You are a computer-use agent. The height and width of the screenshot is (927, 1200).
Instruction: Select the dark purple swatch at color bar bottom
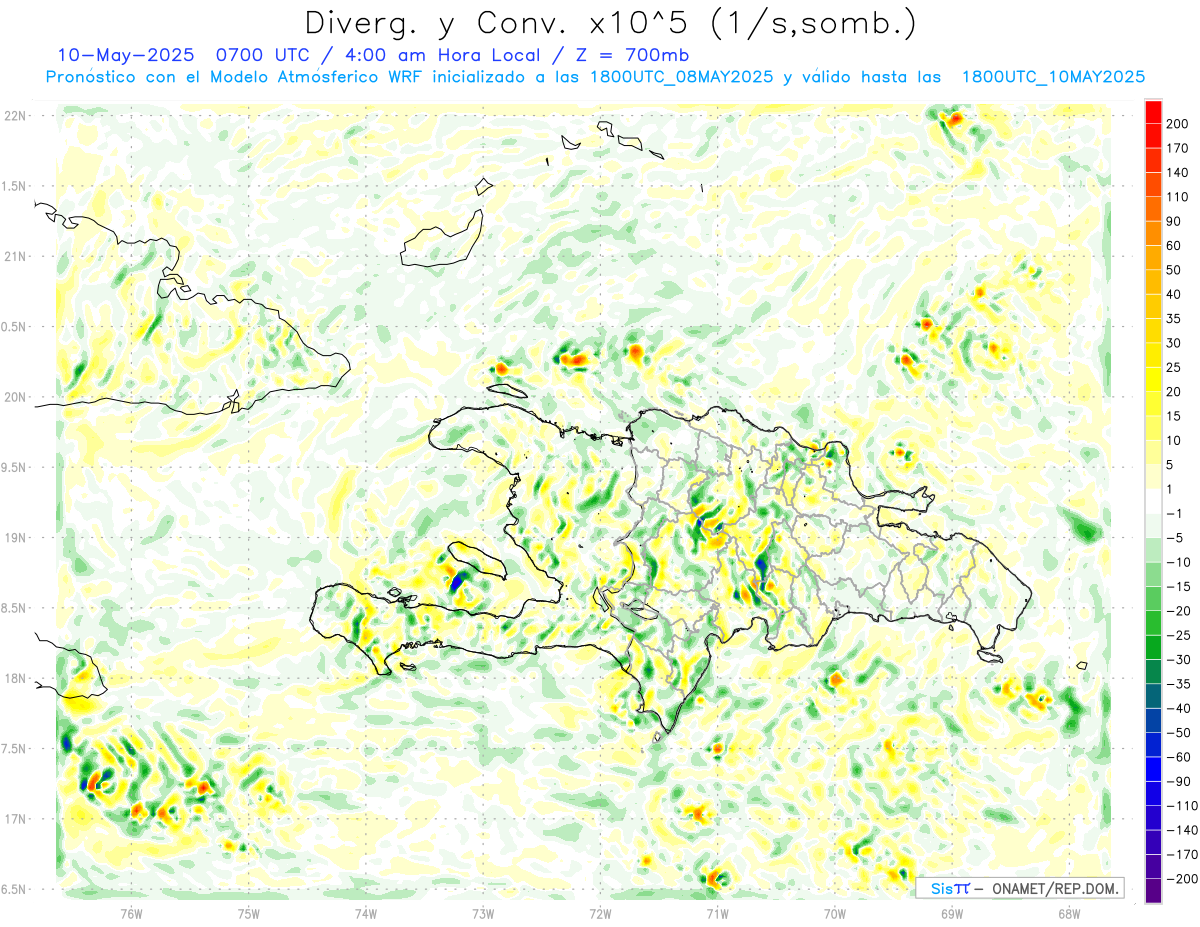point(1153,890)
